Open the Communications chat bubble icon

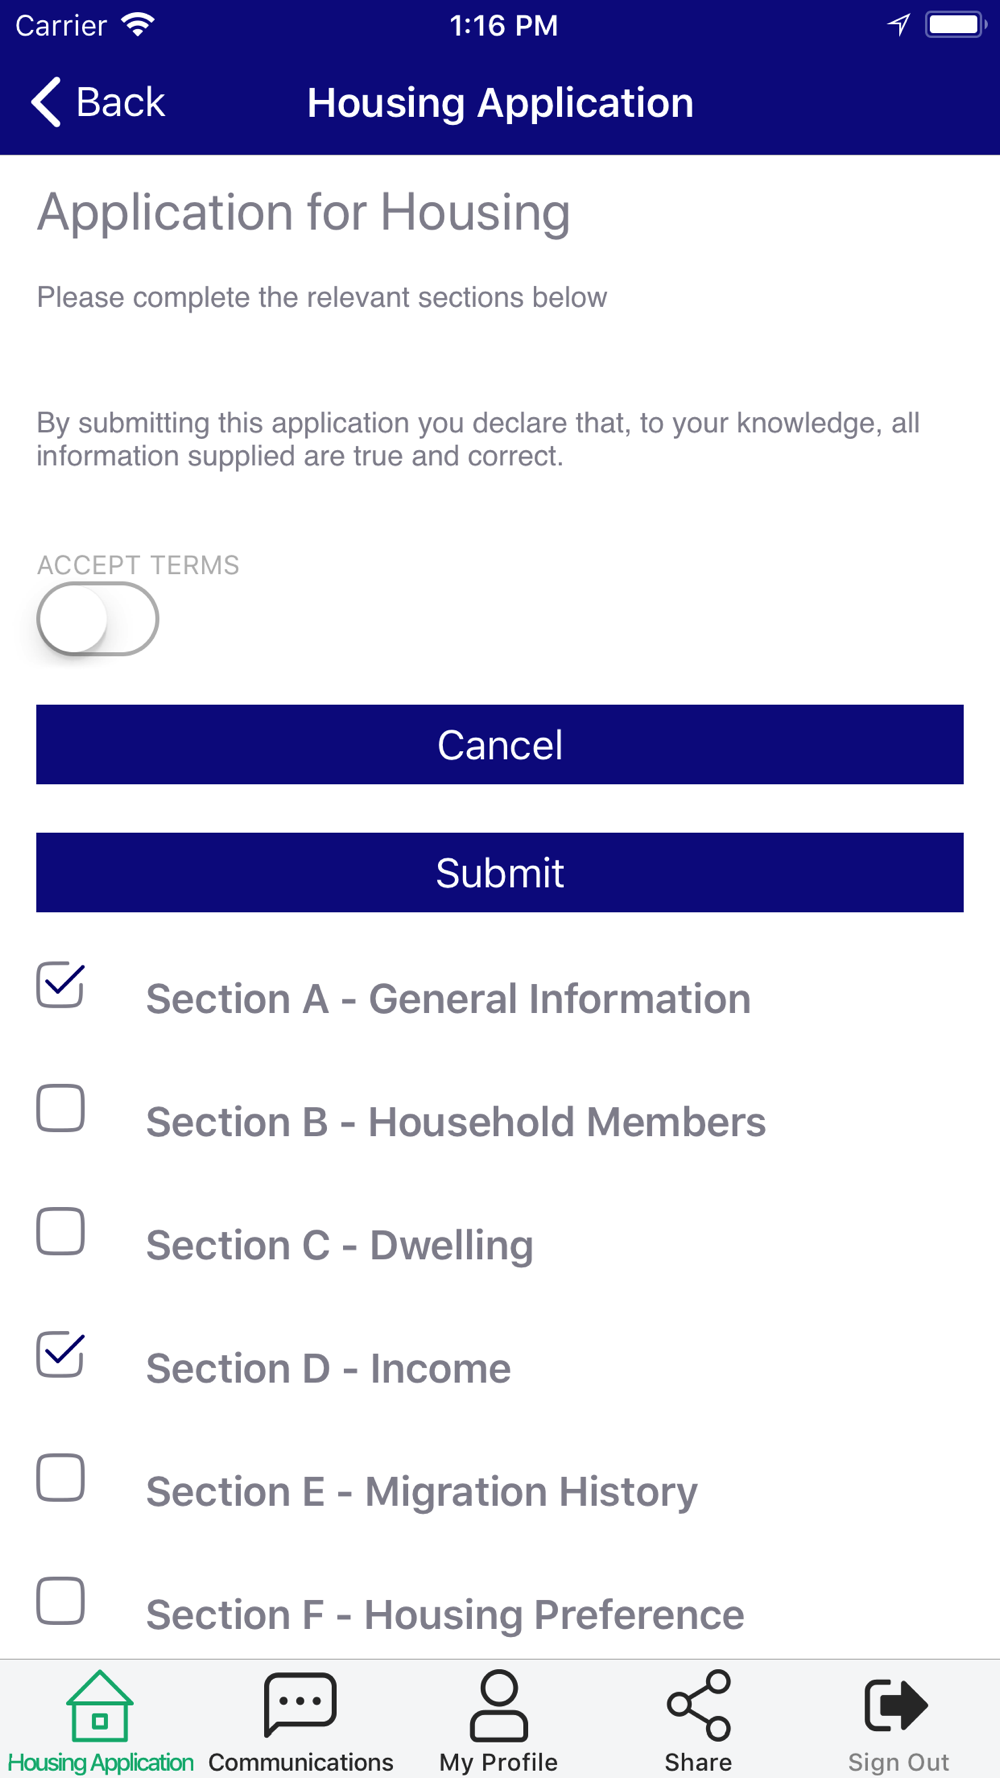point(300,1704)
